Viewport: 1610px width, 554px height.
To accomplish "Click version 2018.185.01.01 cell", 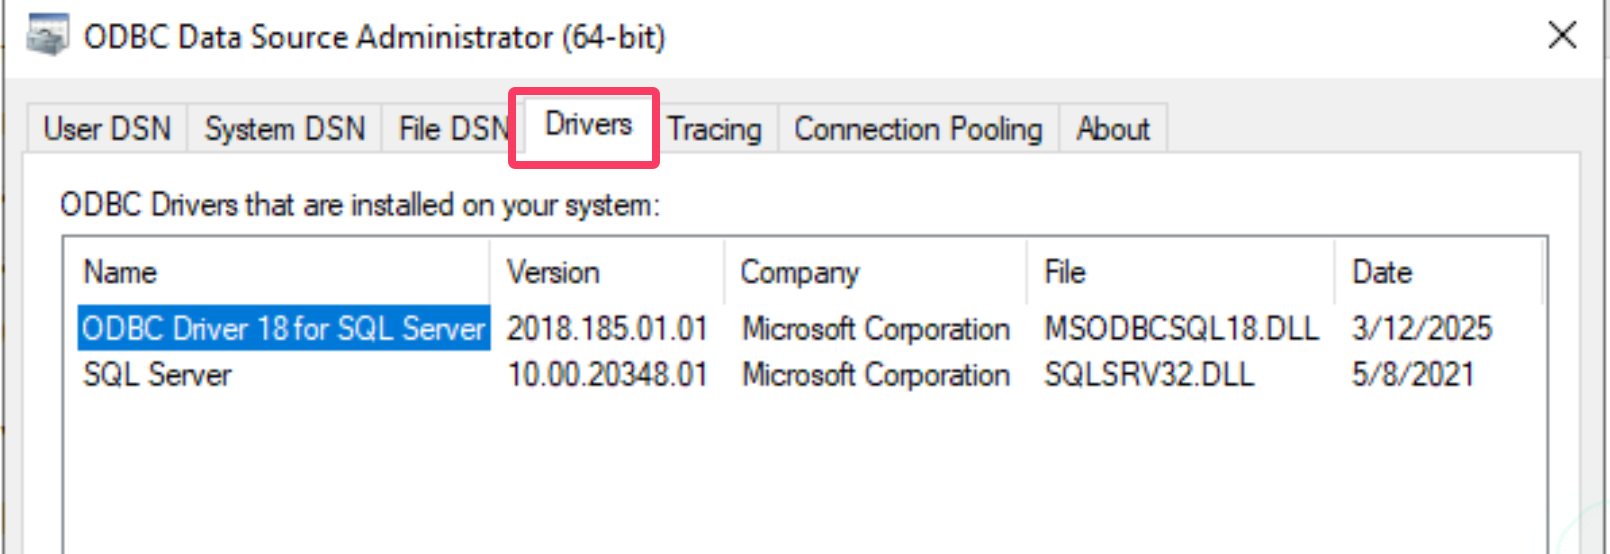I will click(x=607, y=328).
